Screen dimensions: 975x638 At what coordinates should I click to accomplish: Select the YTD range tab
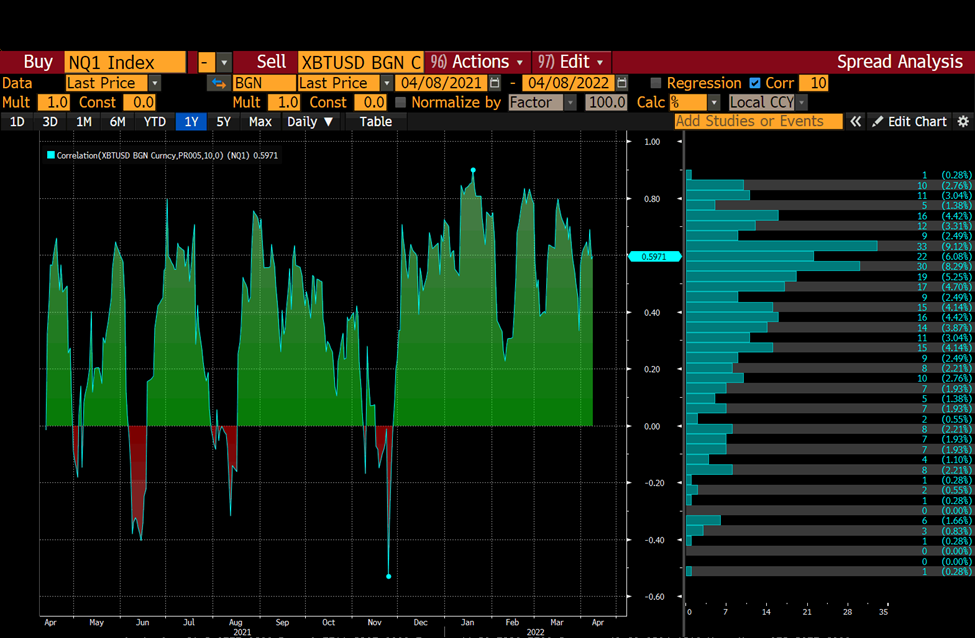point(154,121)
